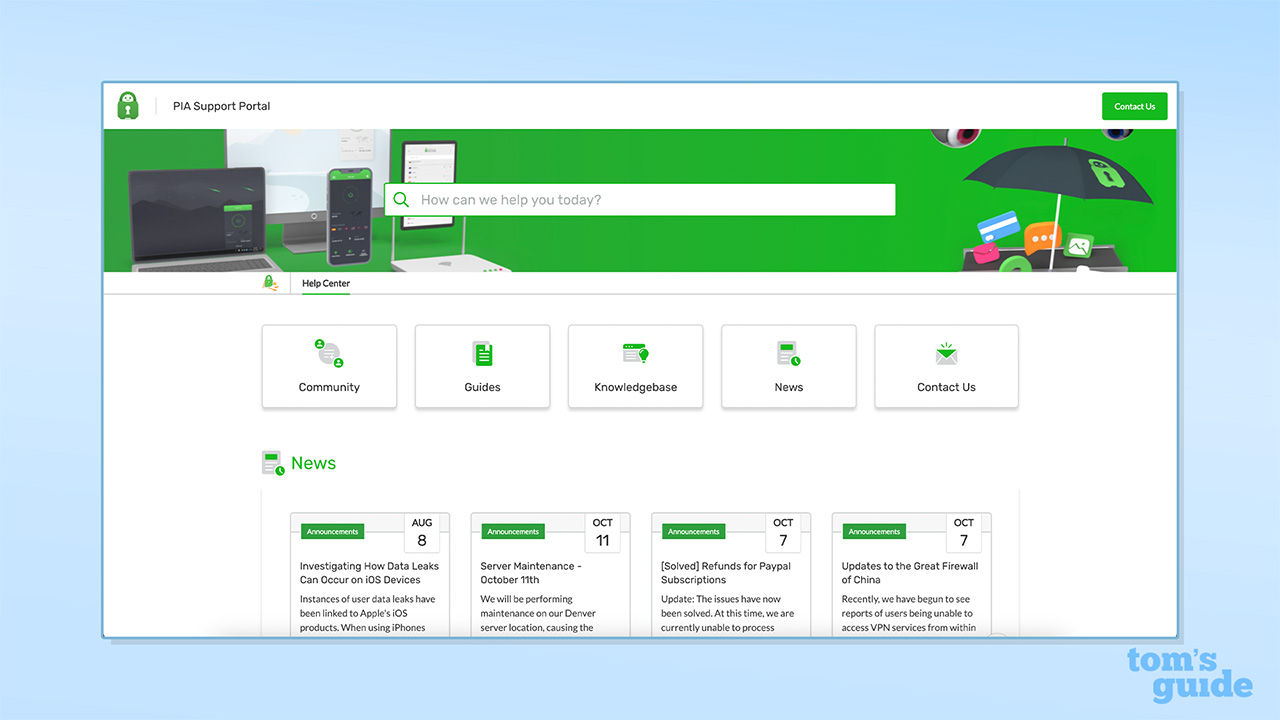Open the Knowledgebase lightbulb browser icon

(635, 353)
